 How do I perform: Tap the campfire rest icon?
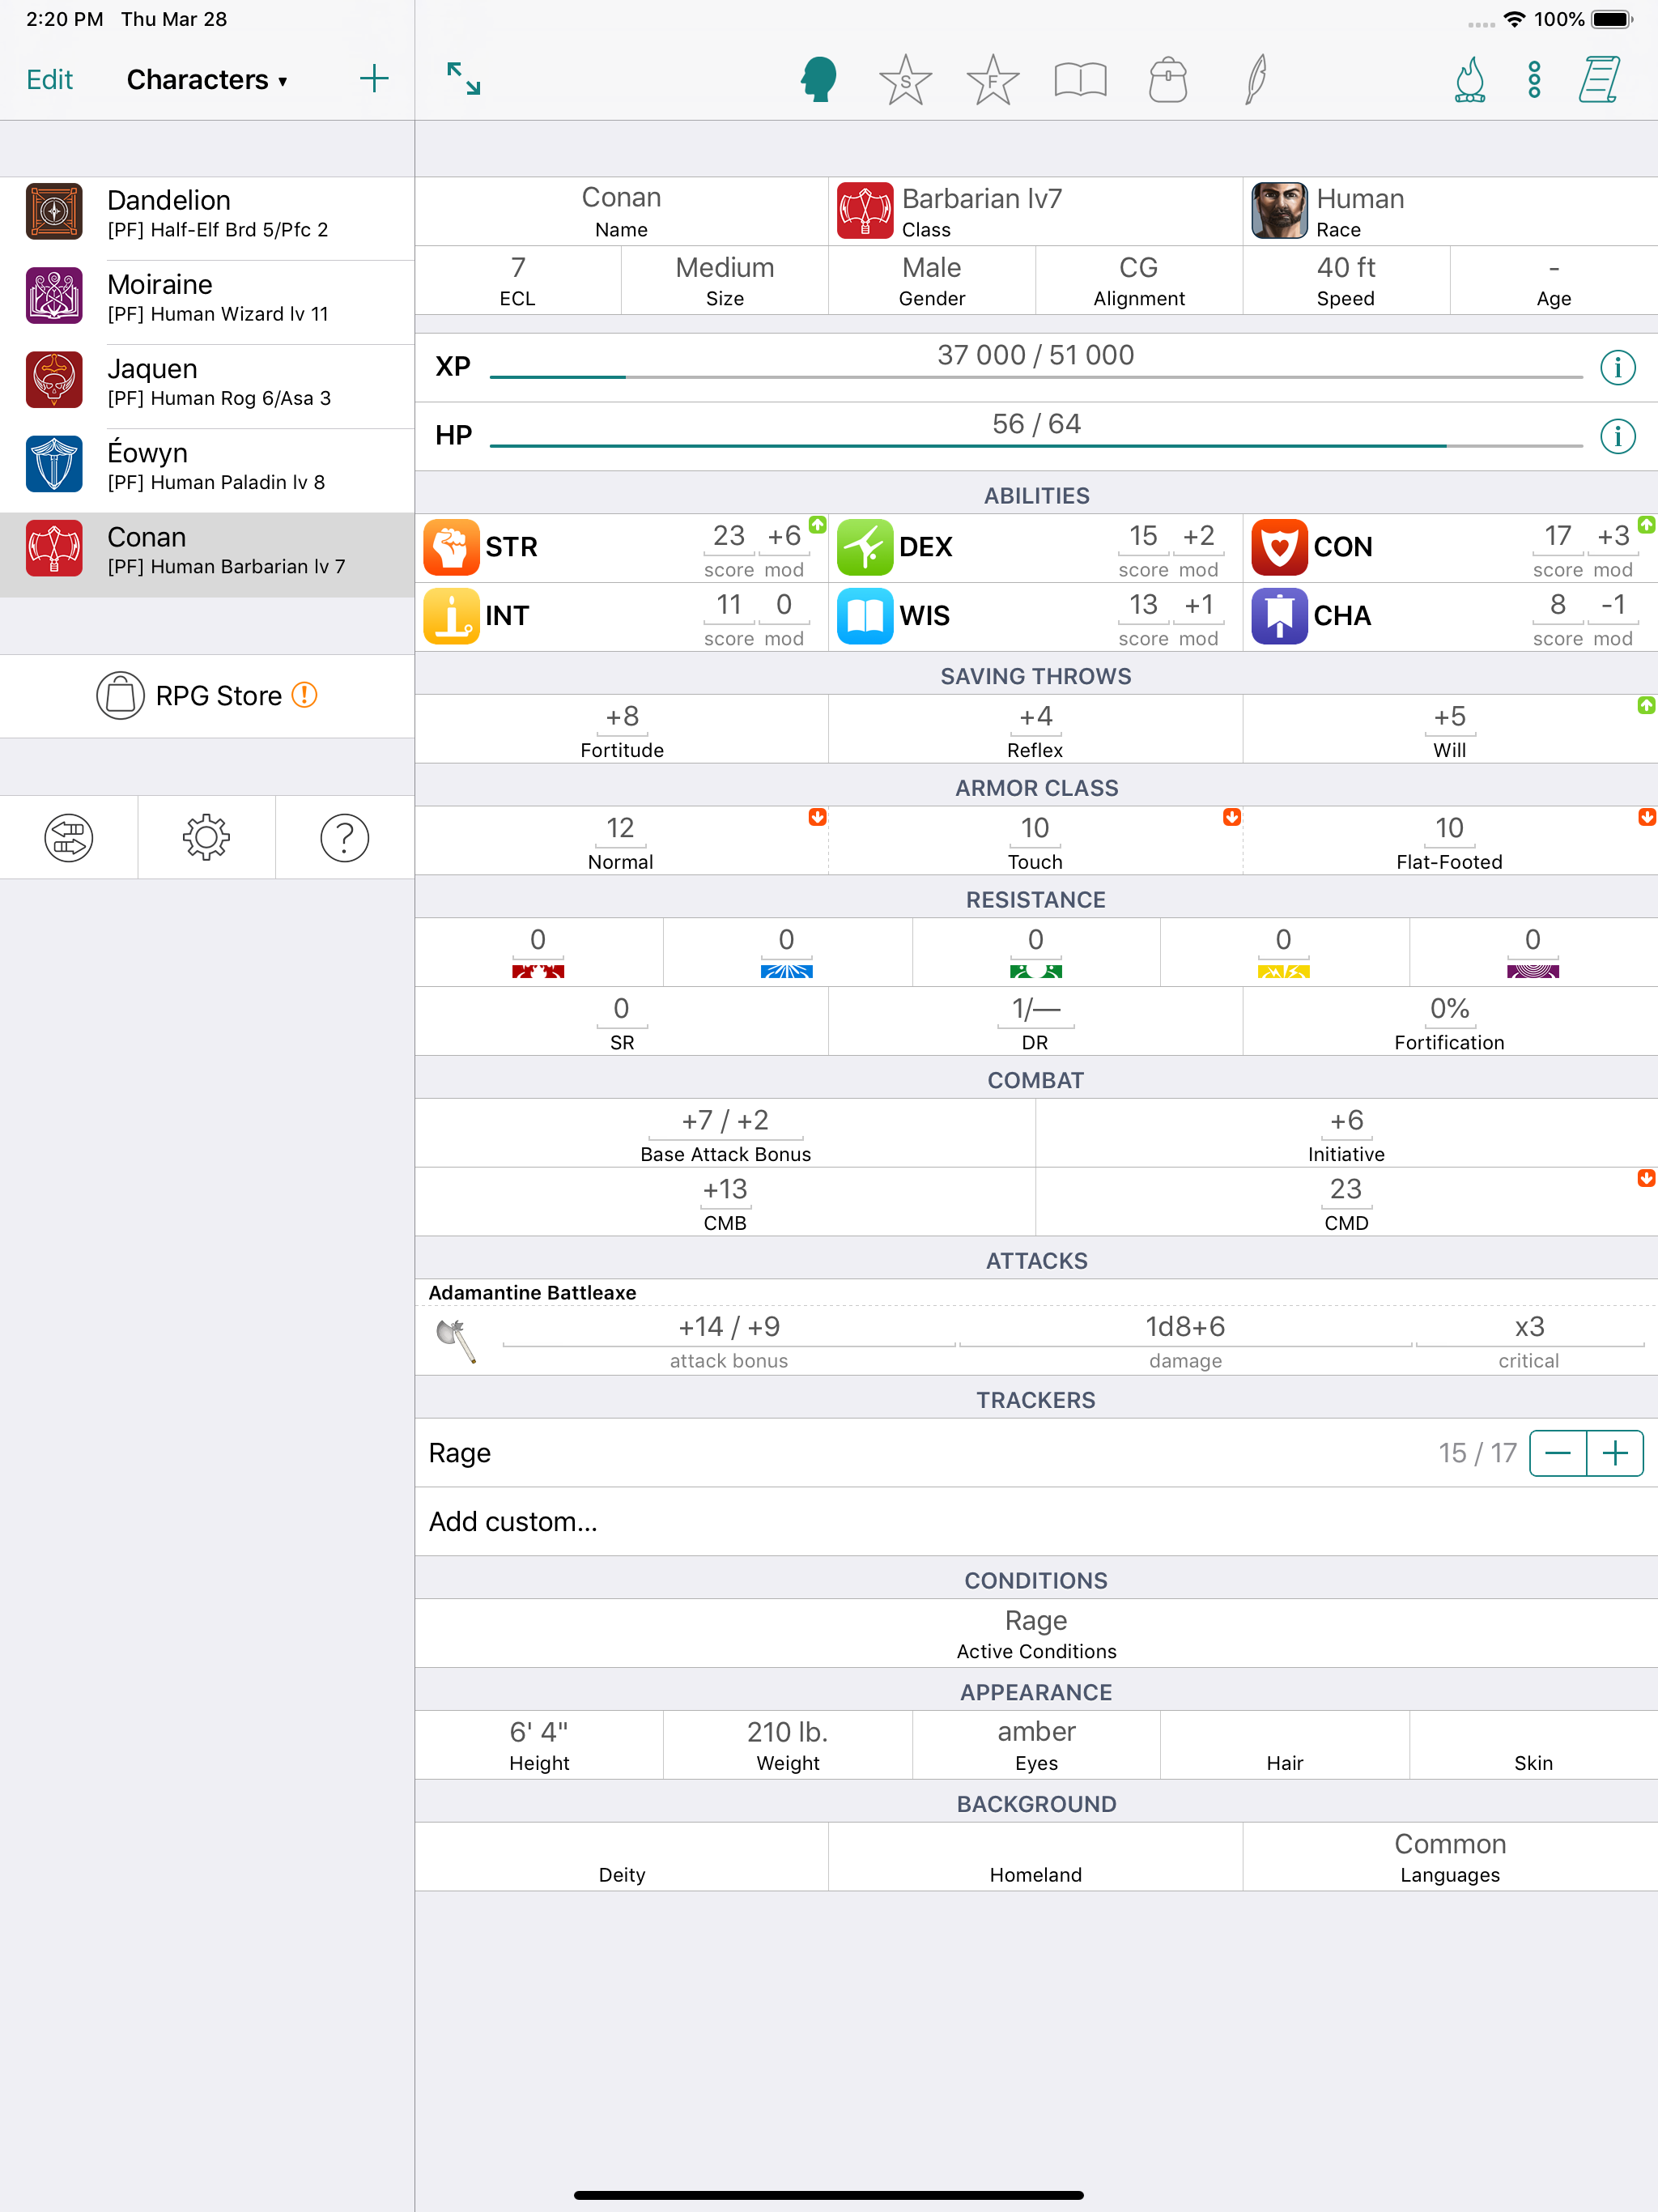[x=1469, y=79]
